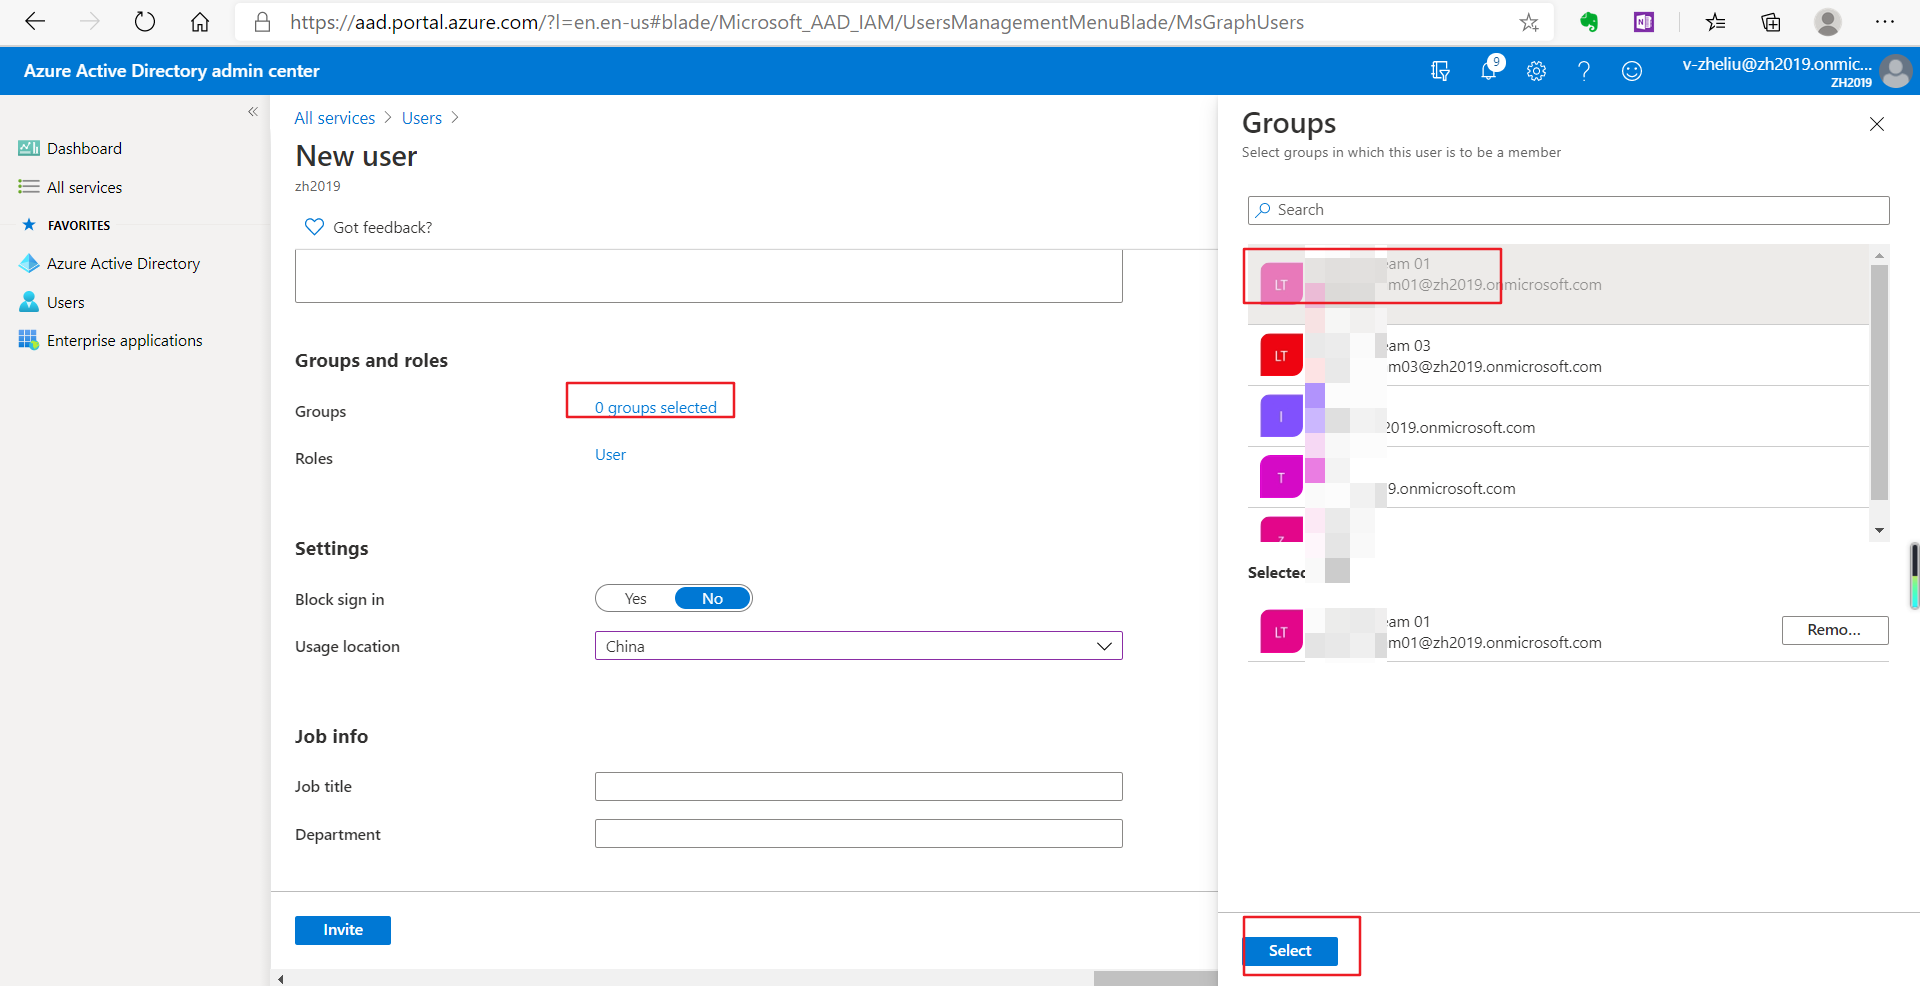Click the Invite button
1920x986 pixels.
(x=342, y=930)
